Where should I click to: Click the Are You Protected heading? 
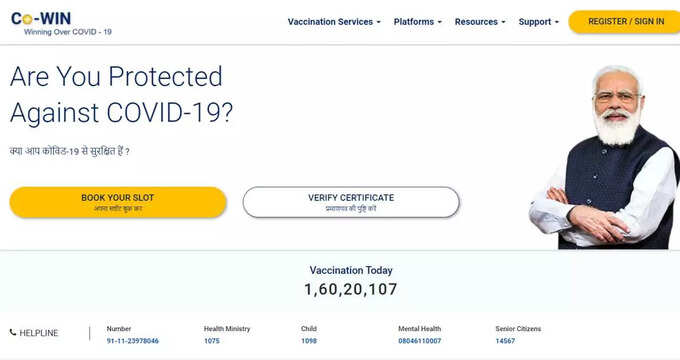pos(121,95)
